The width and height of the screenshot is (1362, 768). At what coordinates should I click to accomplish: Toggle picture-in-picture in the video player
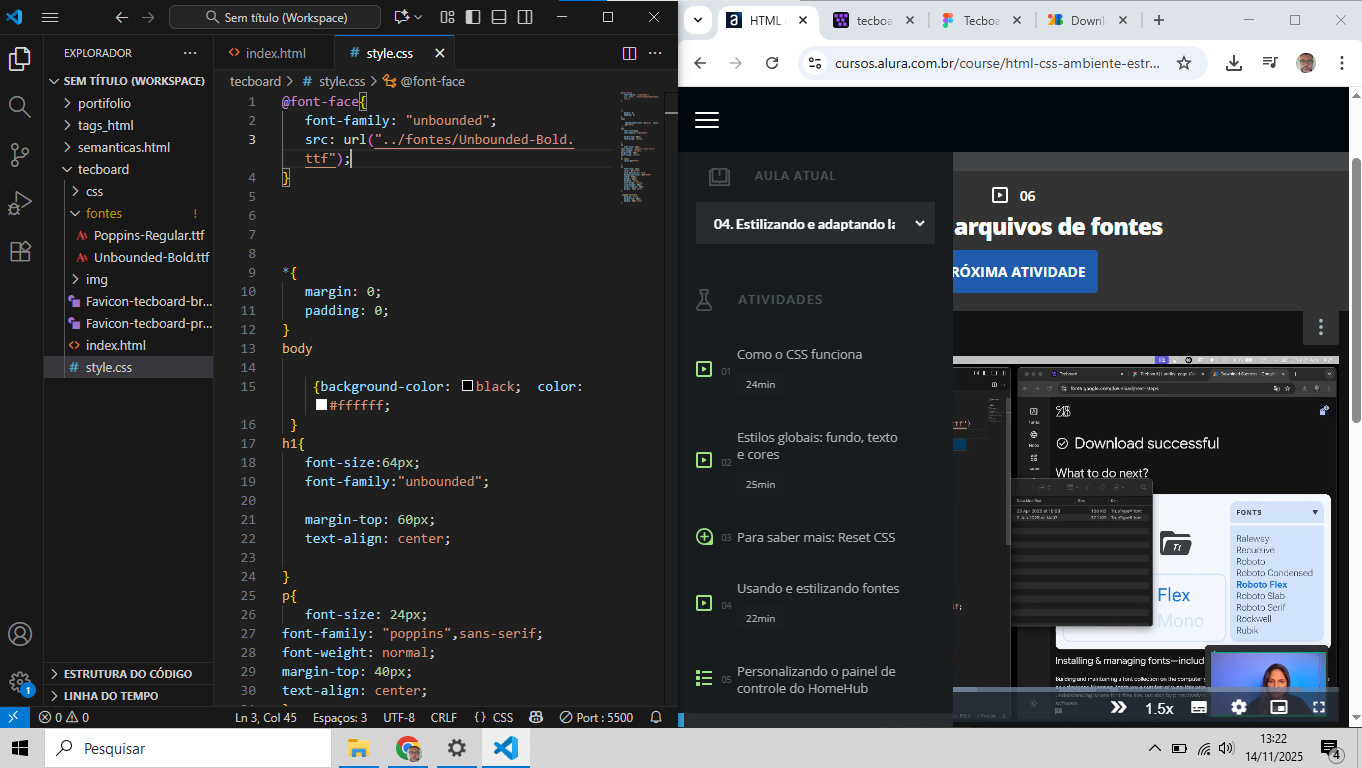tap(1279, 707)
